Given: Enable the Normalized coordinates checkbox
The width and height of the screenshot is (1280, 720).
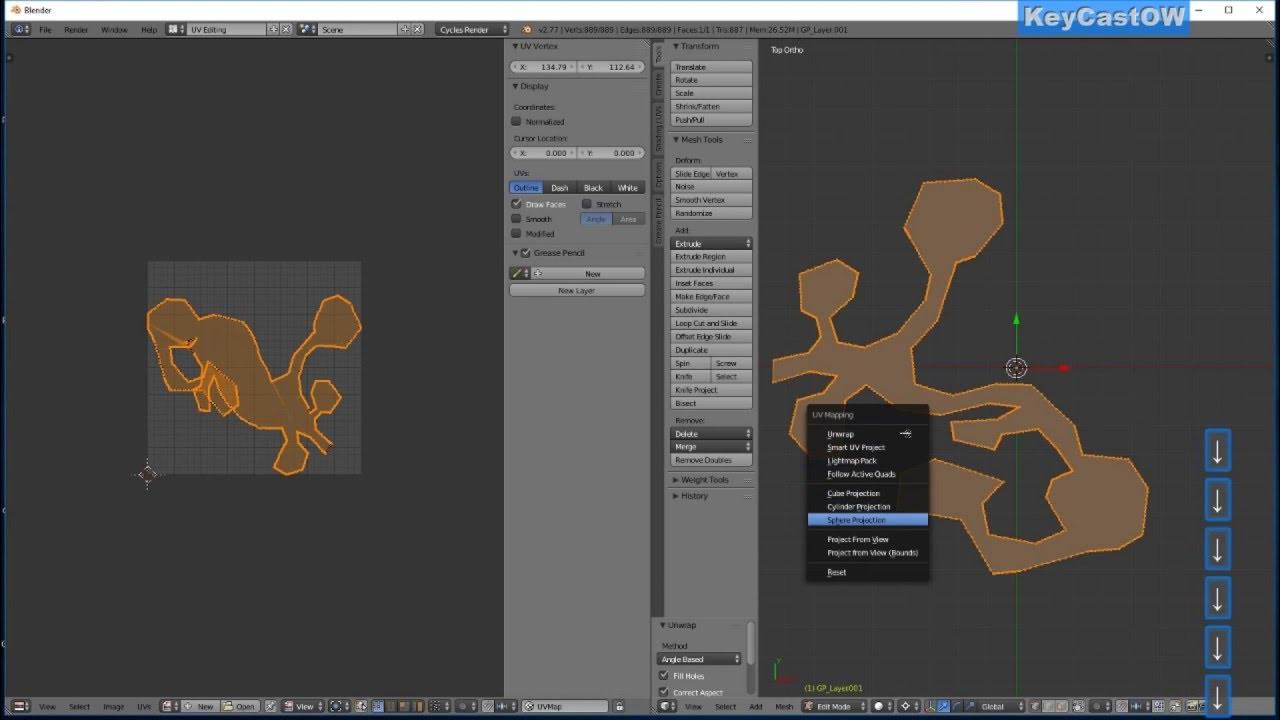Looking at the screenshot, I should coord(516,122).
